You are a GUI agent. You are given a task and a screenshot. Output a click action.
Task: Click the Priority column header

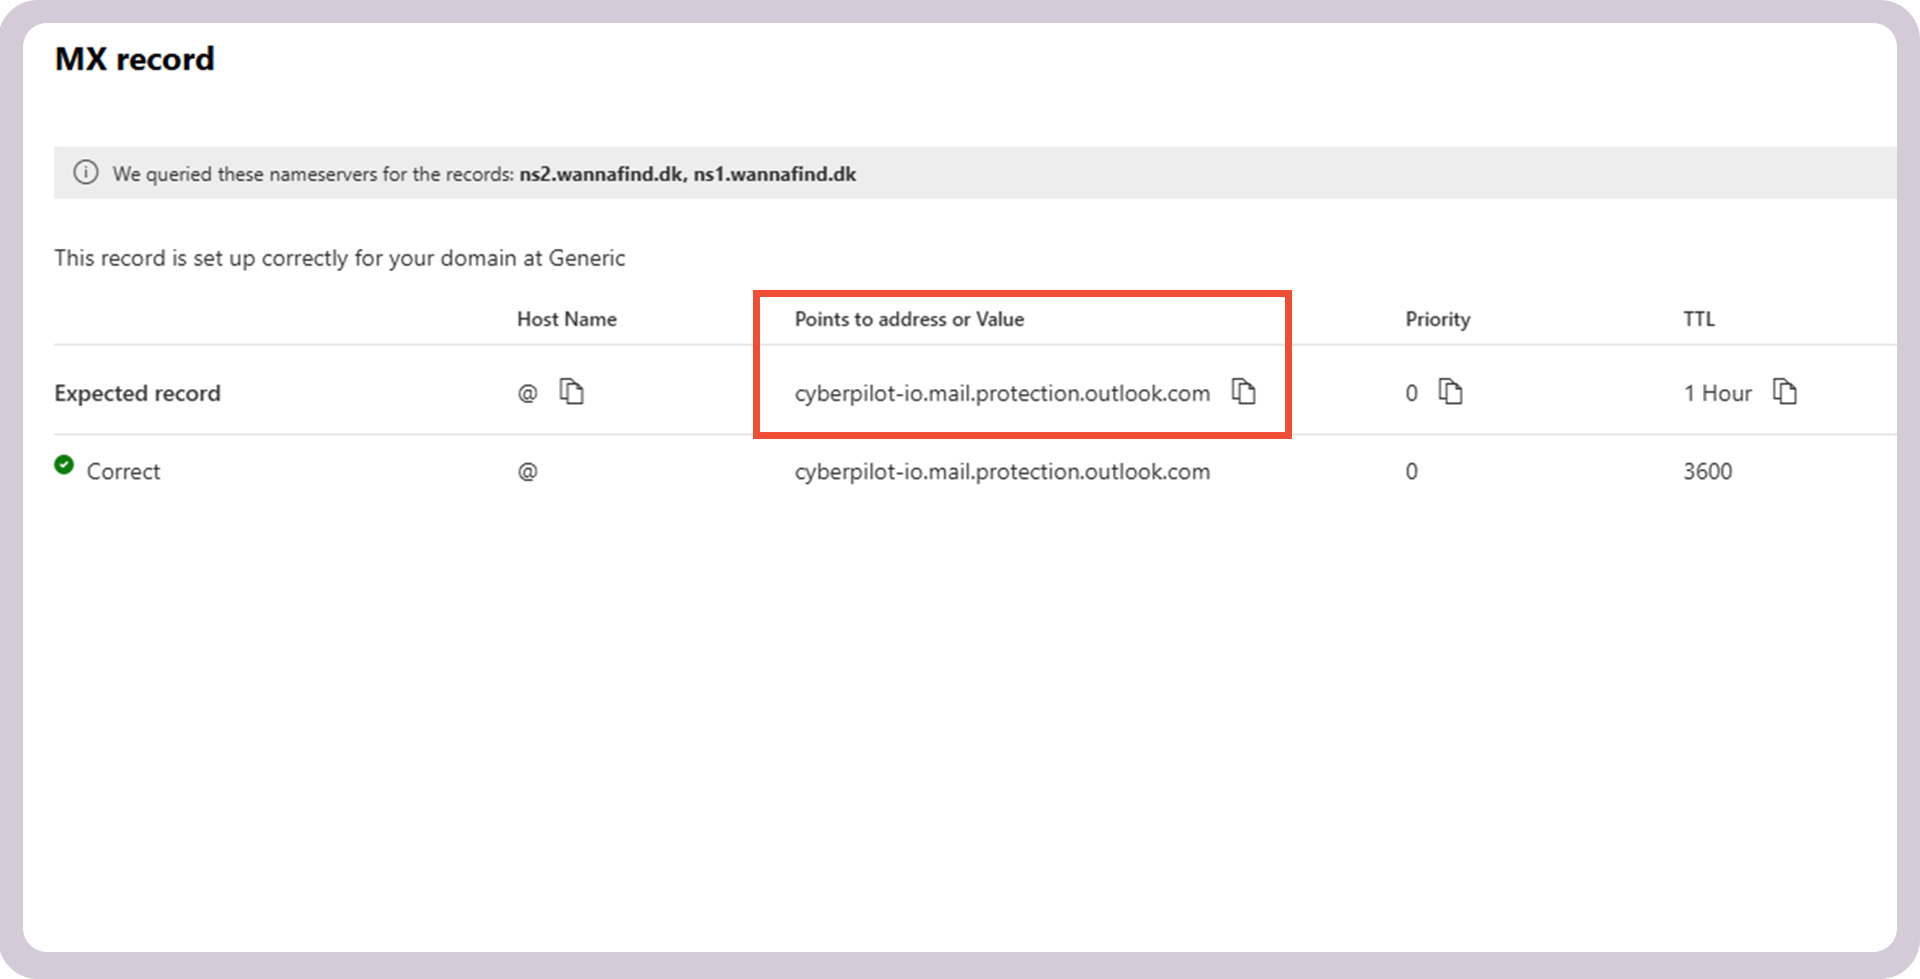click(x=1437, y=319)
